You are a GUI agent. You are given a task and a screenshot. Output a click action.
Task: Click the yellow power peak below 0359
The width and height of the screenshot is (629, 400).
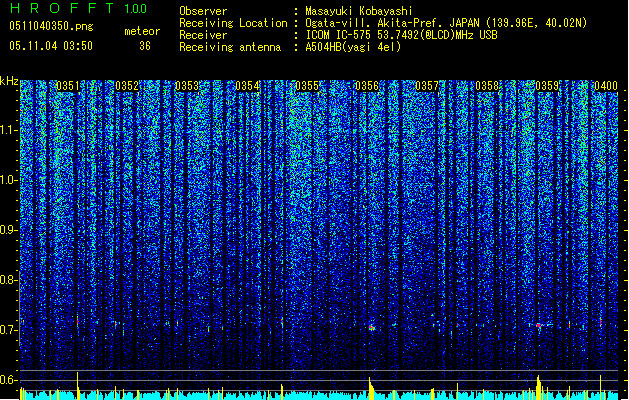539,387
